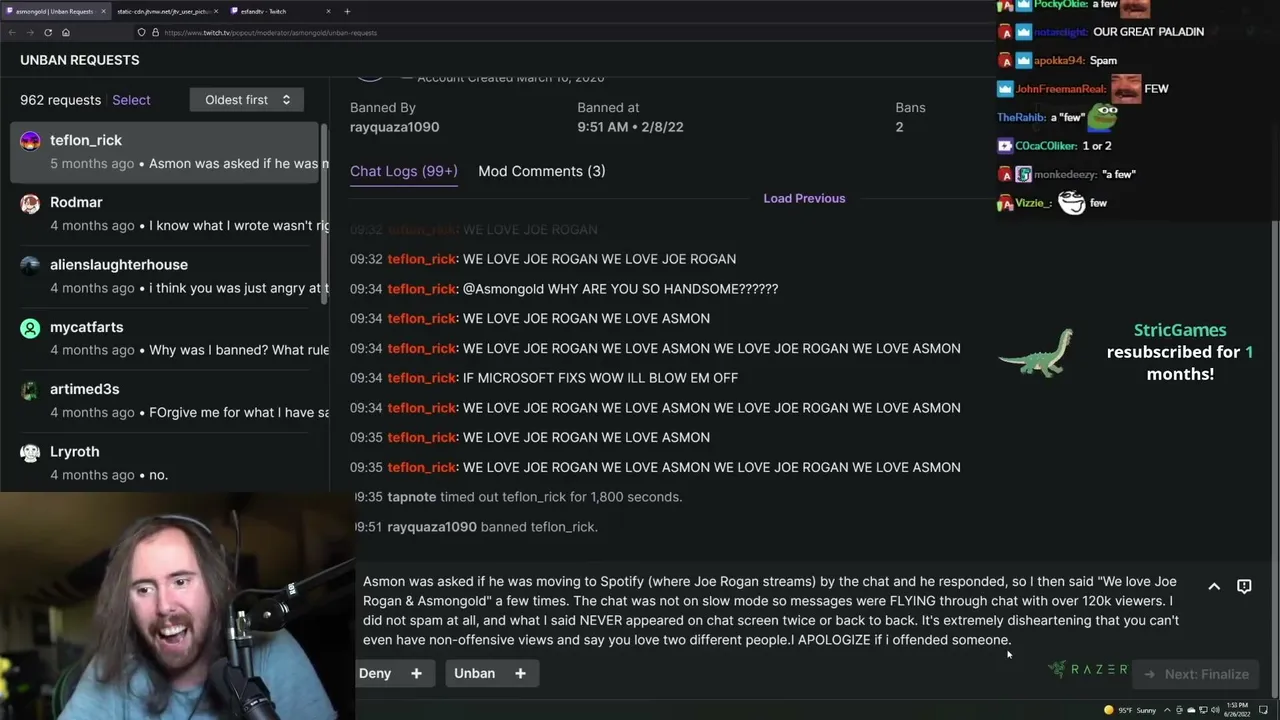The height and width of the screenshot is (720, 1280).
Task: Switch to the esfandtv - Twitch tab
Action: pyautogui.click(x=281, y=11)
